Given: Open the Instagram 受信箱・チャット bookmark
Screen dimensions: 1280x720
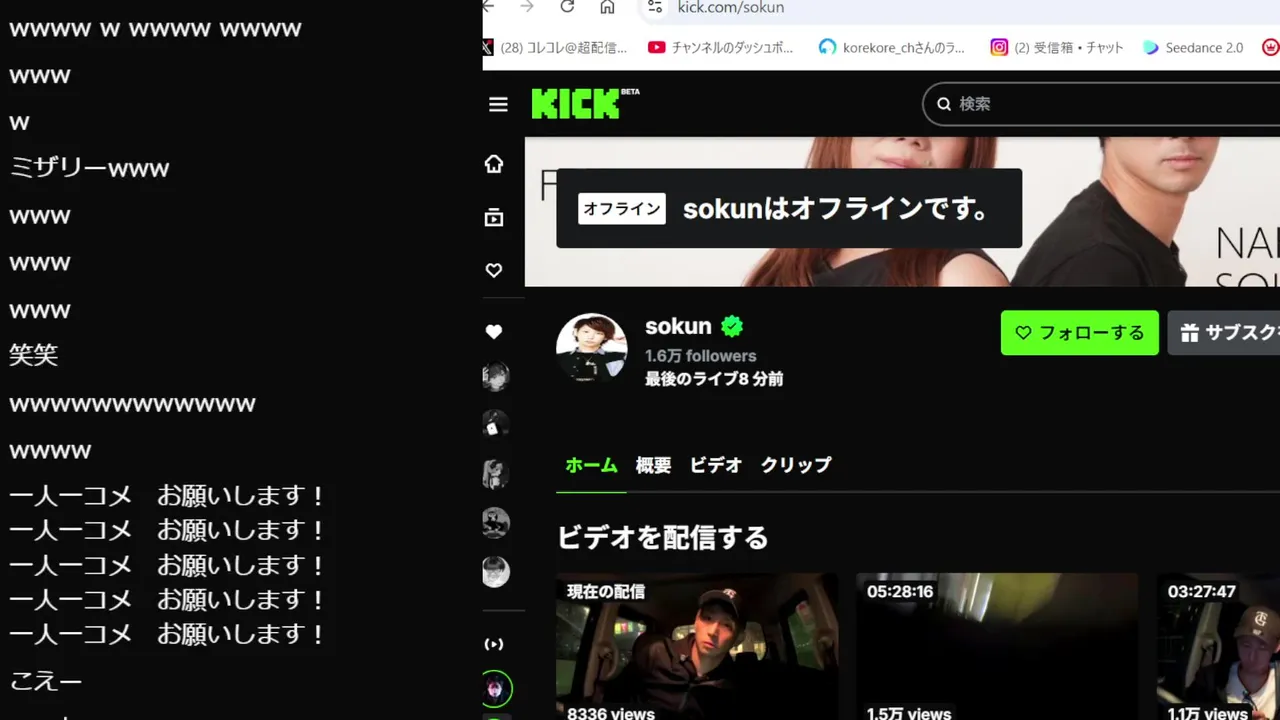Looking at the screenshot, I should (x=1057, y=47).
